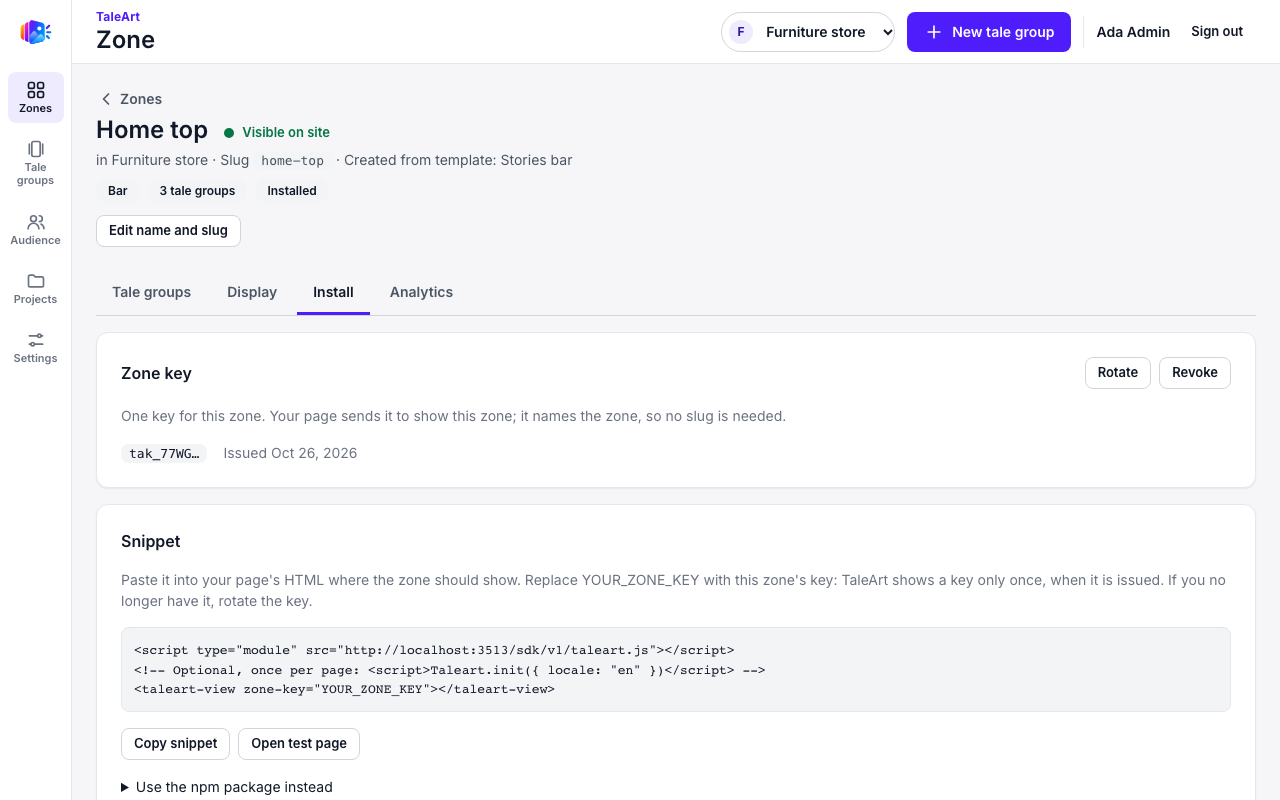Click the F avatar badge

(741, 32)
